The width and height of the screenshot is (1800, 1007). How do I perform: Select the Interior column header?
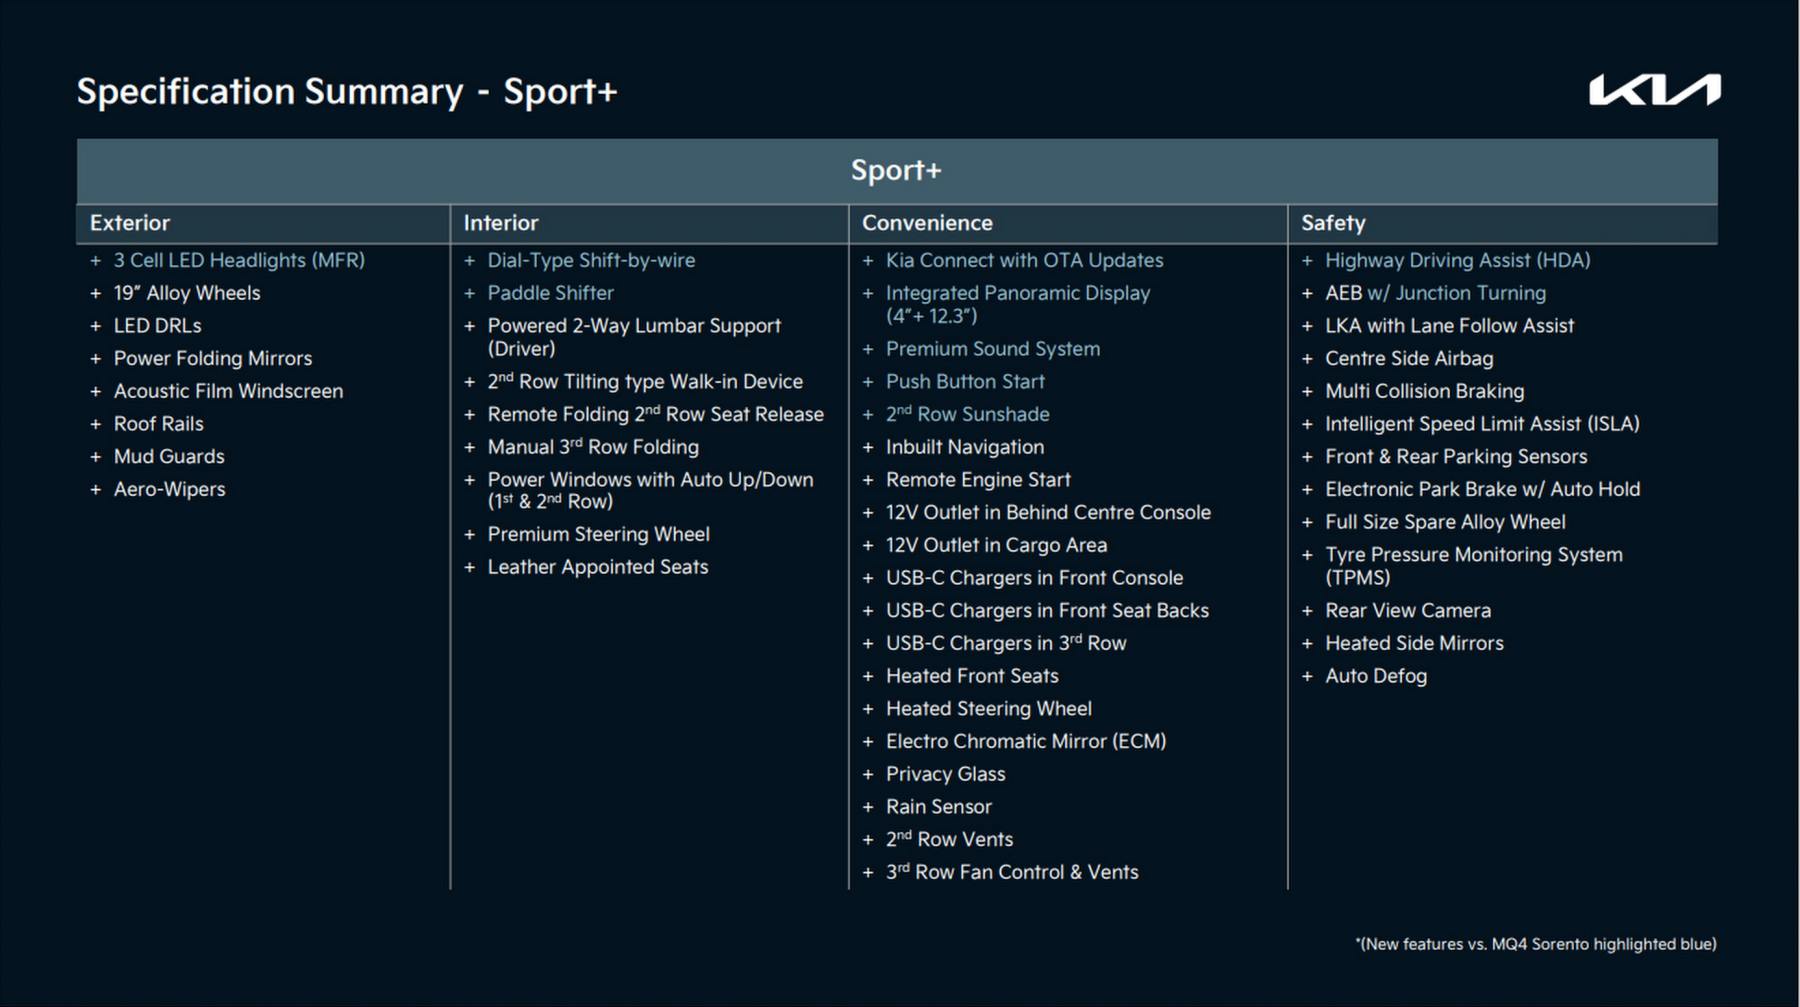coord(500,223)
